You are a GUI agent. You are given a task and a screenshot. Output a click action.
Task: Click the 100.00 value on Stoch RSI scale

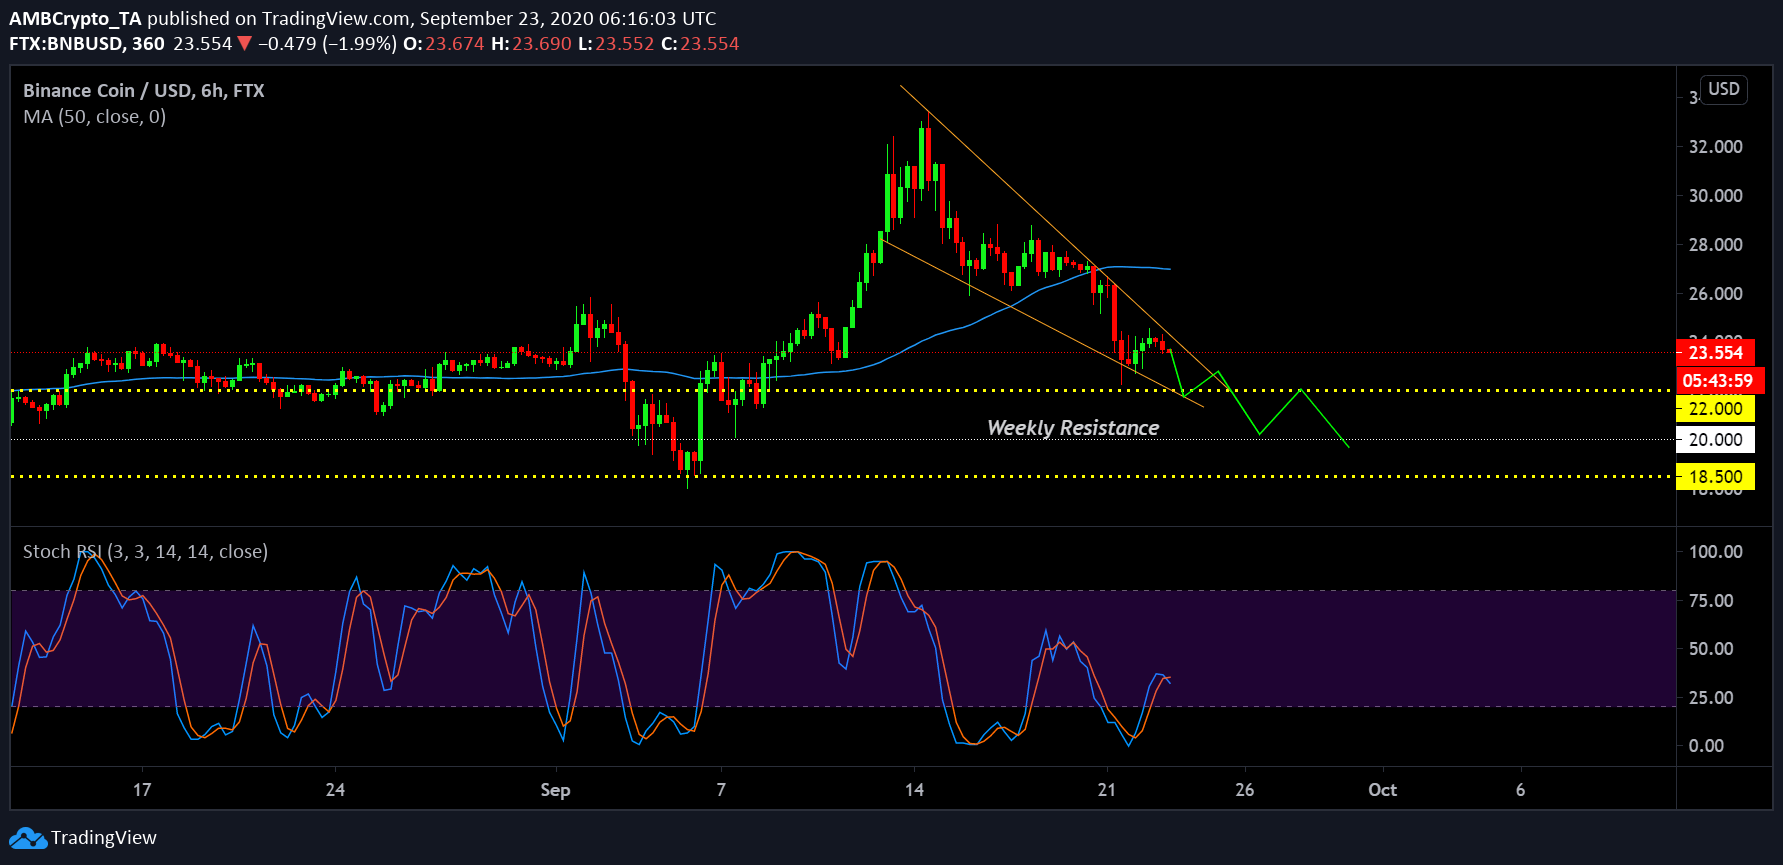tap(1715, 552)
